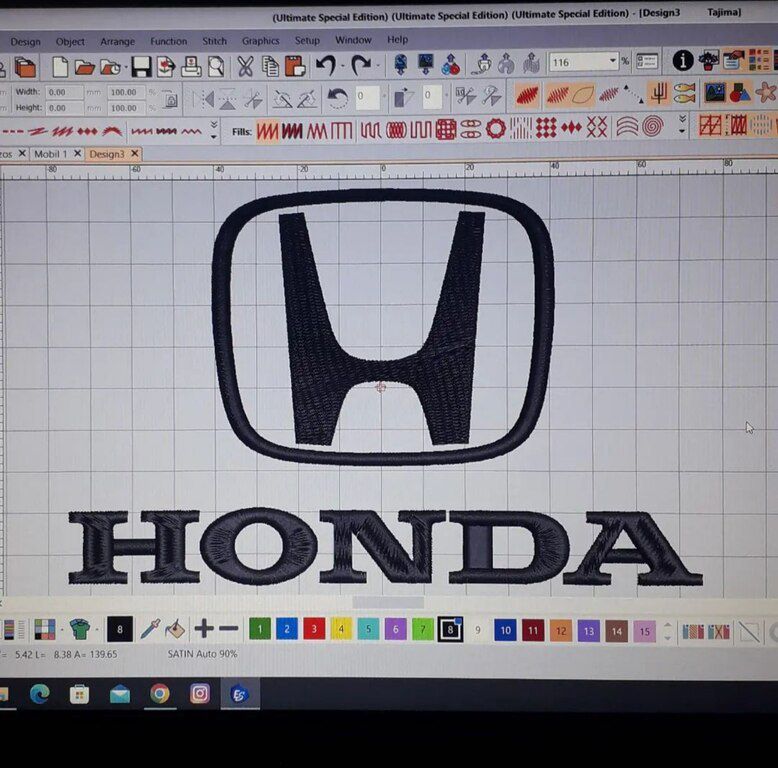Open print preview with the magnifier page icon
This screenshot has height=768, width=778.
(216, 66)
